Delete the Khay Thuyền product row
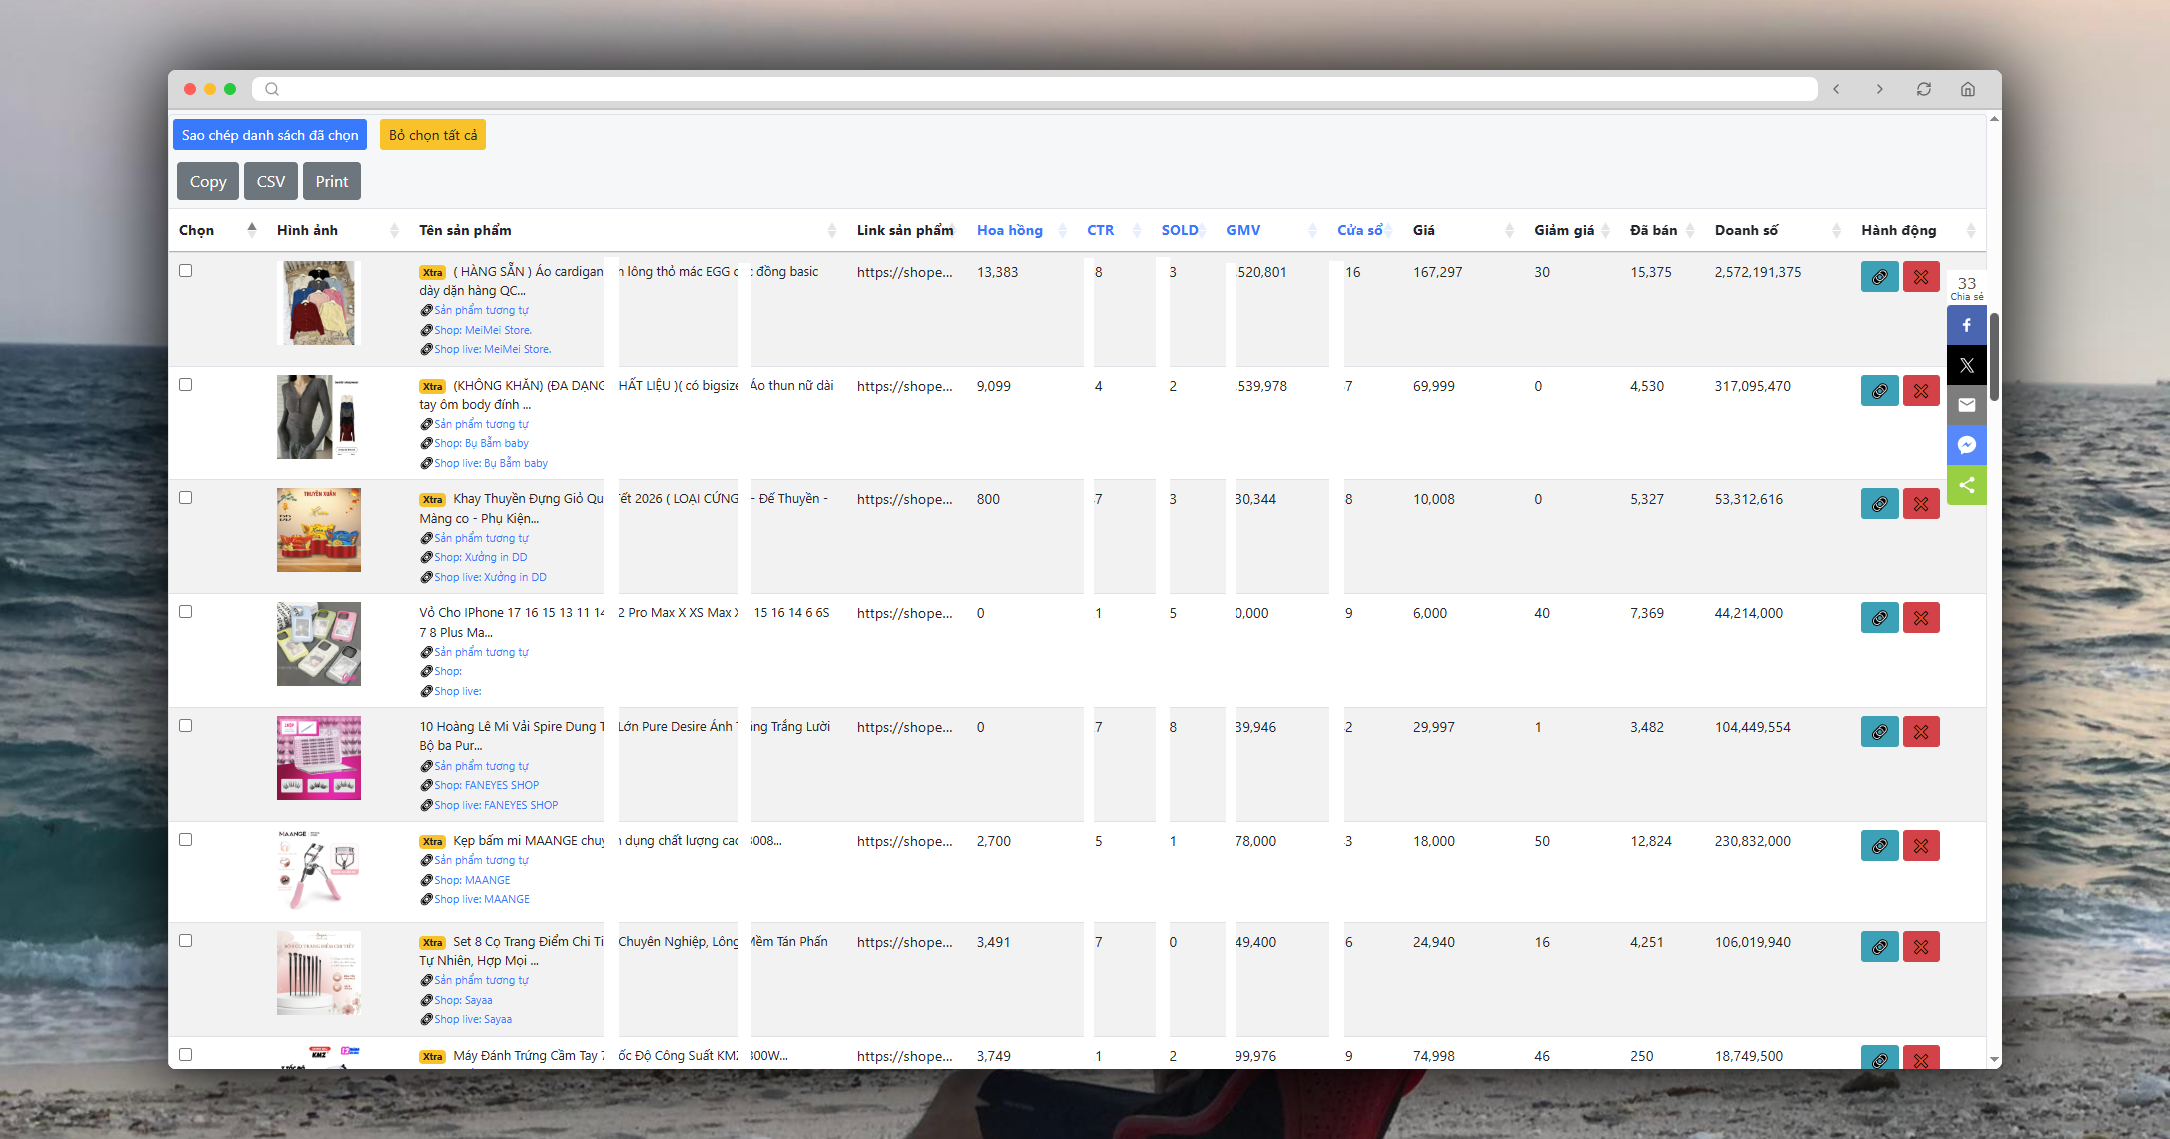This screenshot has width=2170, height=1139. click(1920, 504)
